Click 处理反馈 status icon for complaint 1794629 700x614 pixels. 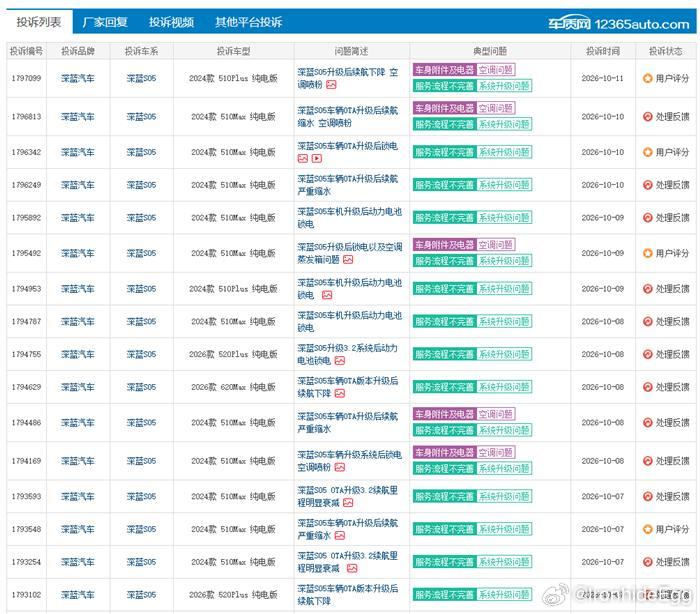tap(647, 387)
